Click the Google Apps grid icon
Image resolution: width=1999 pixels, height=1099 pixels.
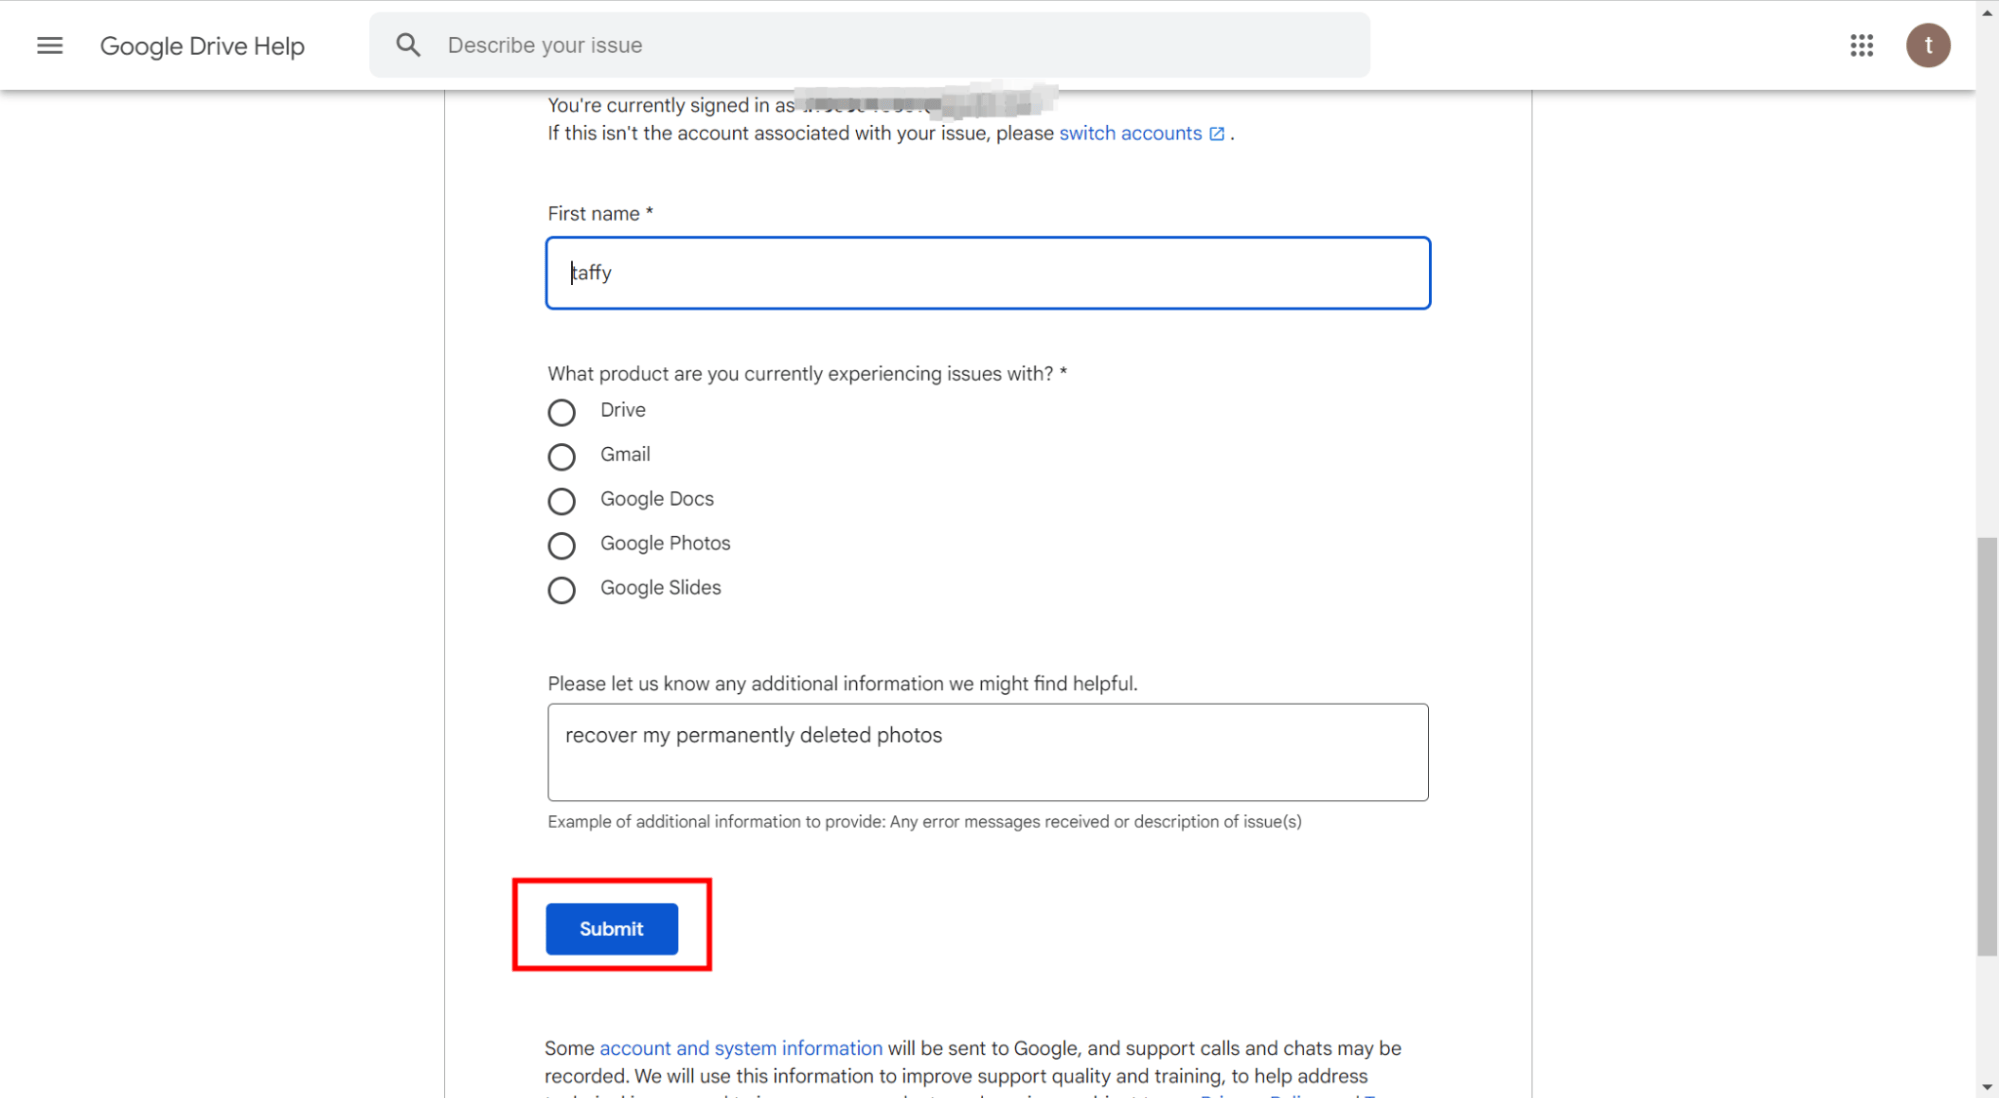coord(1862,45)
